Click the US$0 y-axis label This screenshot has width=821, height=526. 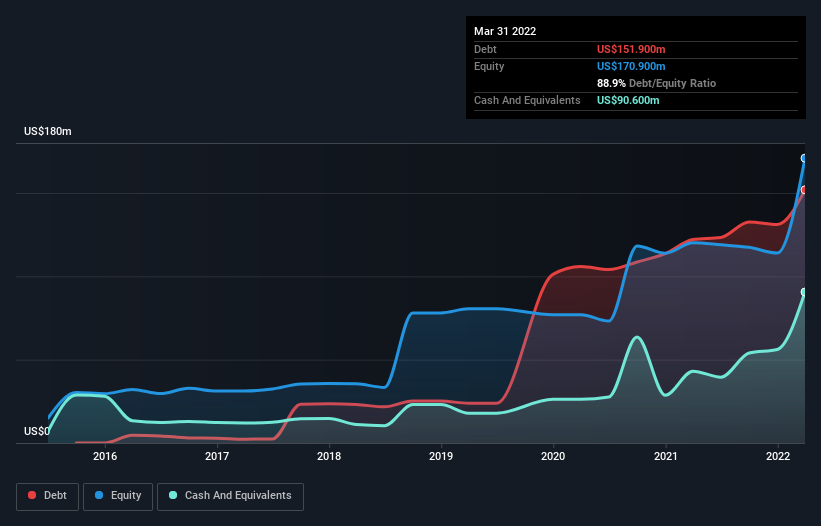coord(37,431)
